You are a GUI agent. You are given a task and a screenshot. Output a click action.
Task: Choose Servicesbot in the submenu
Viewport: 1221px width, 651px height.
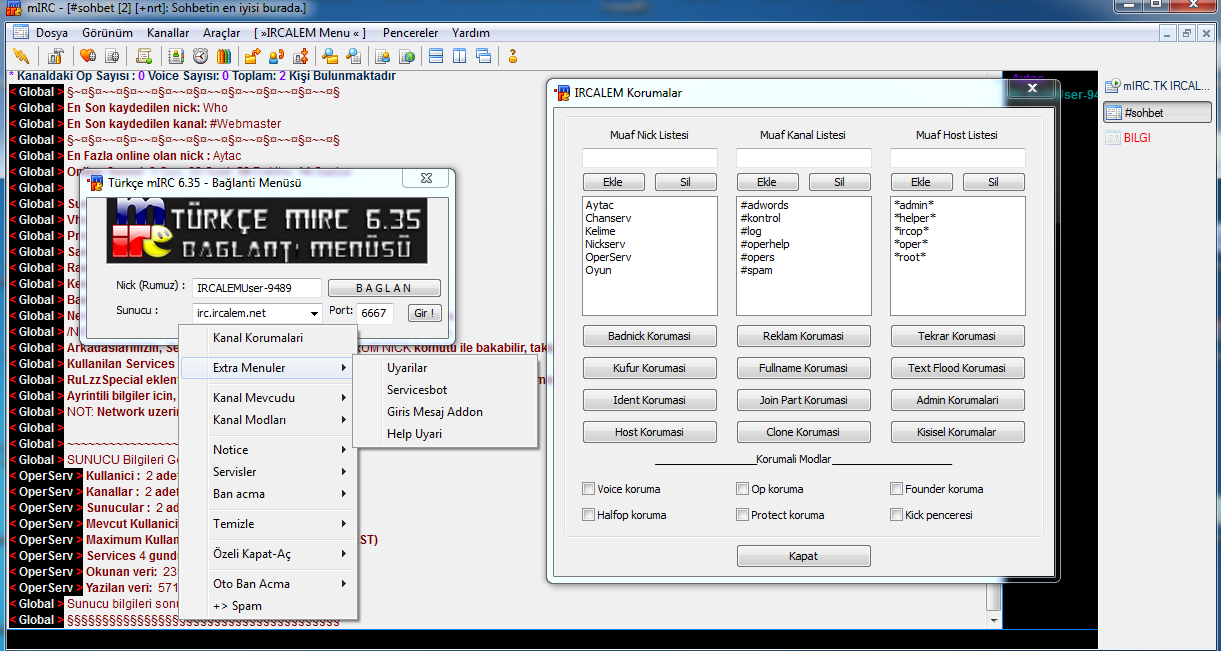(x=446, y=390)
